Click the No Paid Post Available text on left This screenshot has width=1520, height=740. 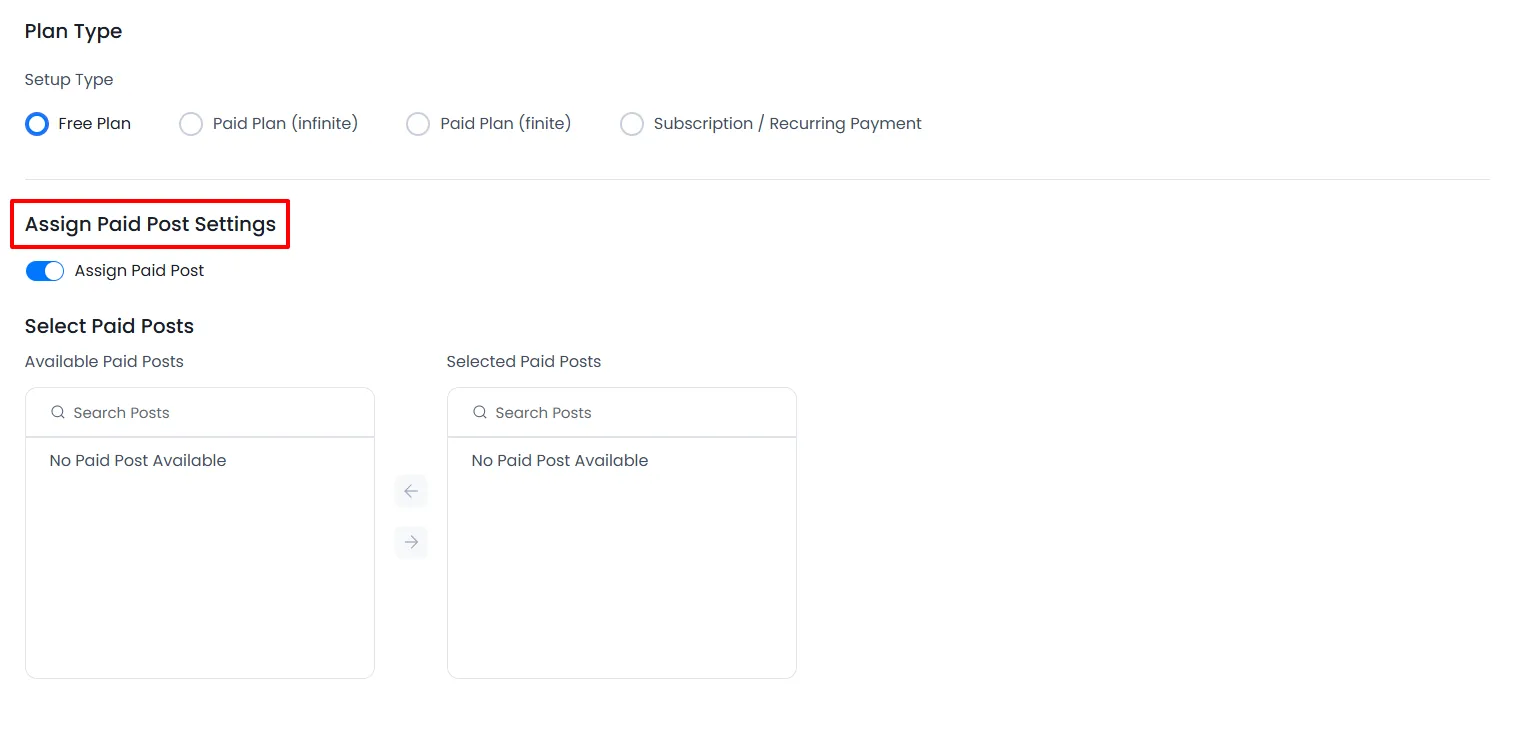click(137, 460)
